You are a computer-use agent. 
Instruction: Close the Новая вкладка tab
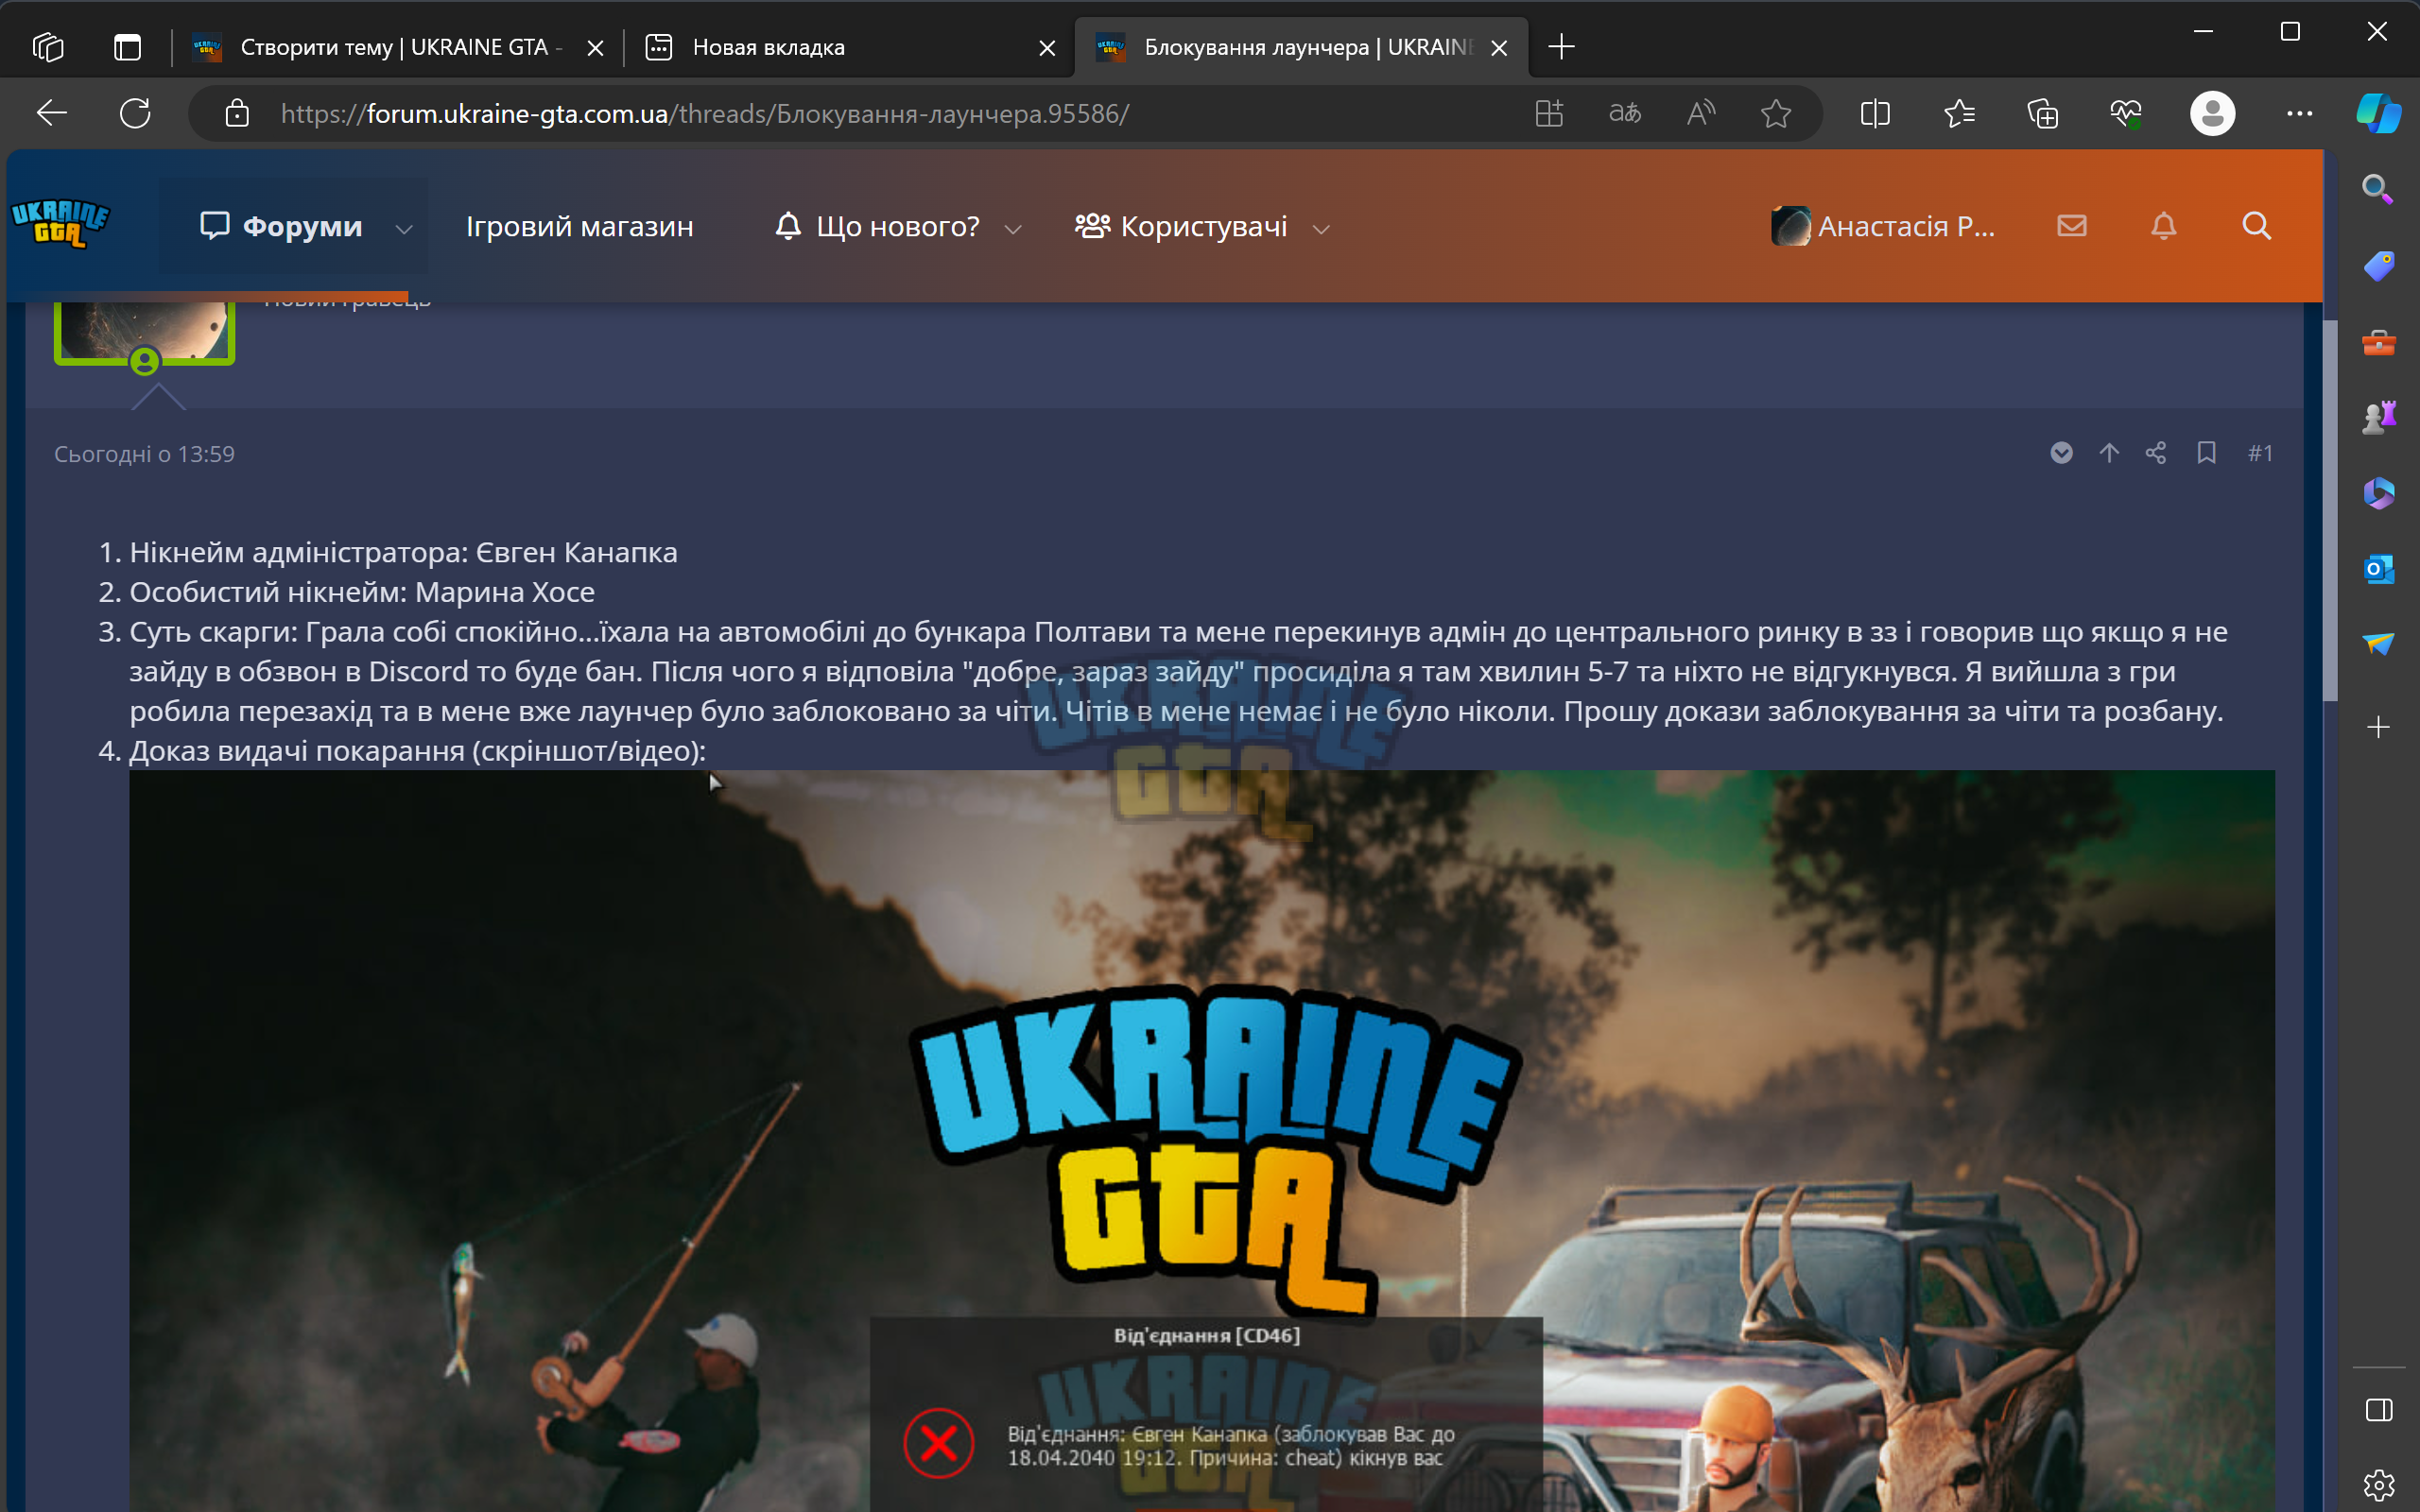1047,47
